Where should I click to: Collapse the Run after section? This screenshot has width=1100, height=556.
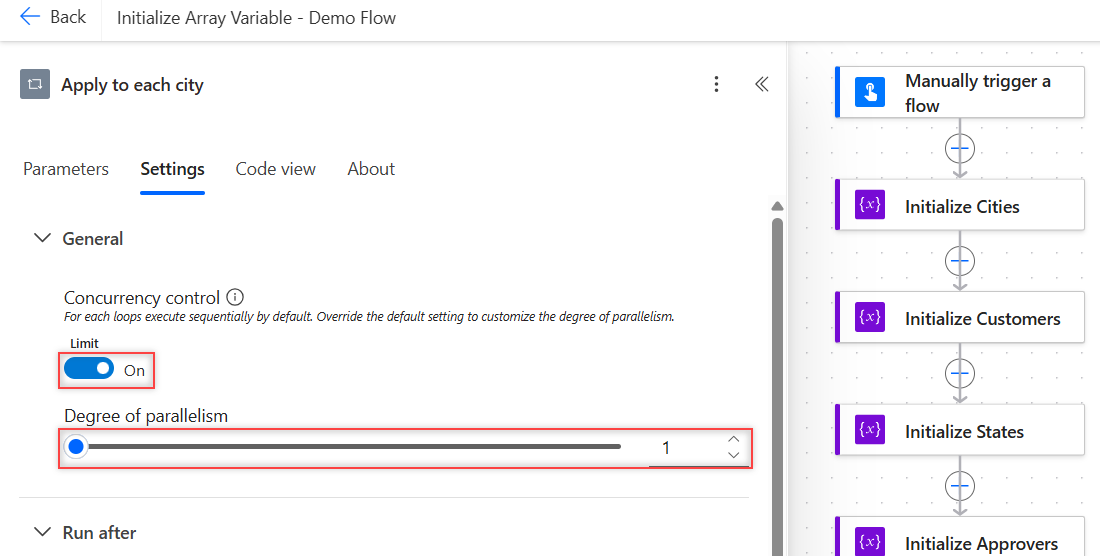(x=43, y=532)
